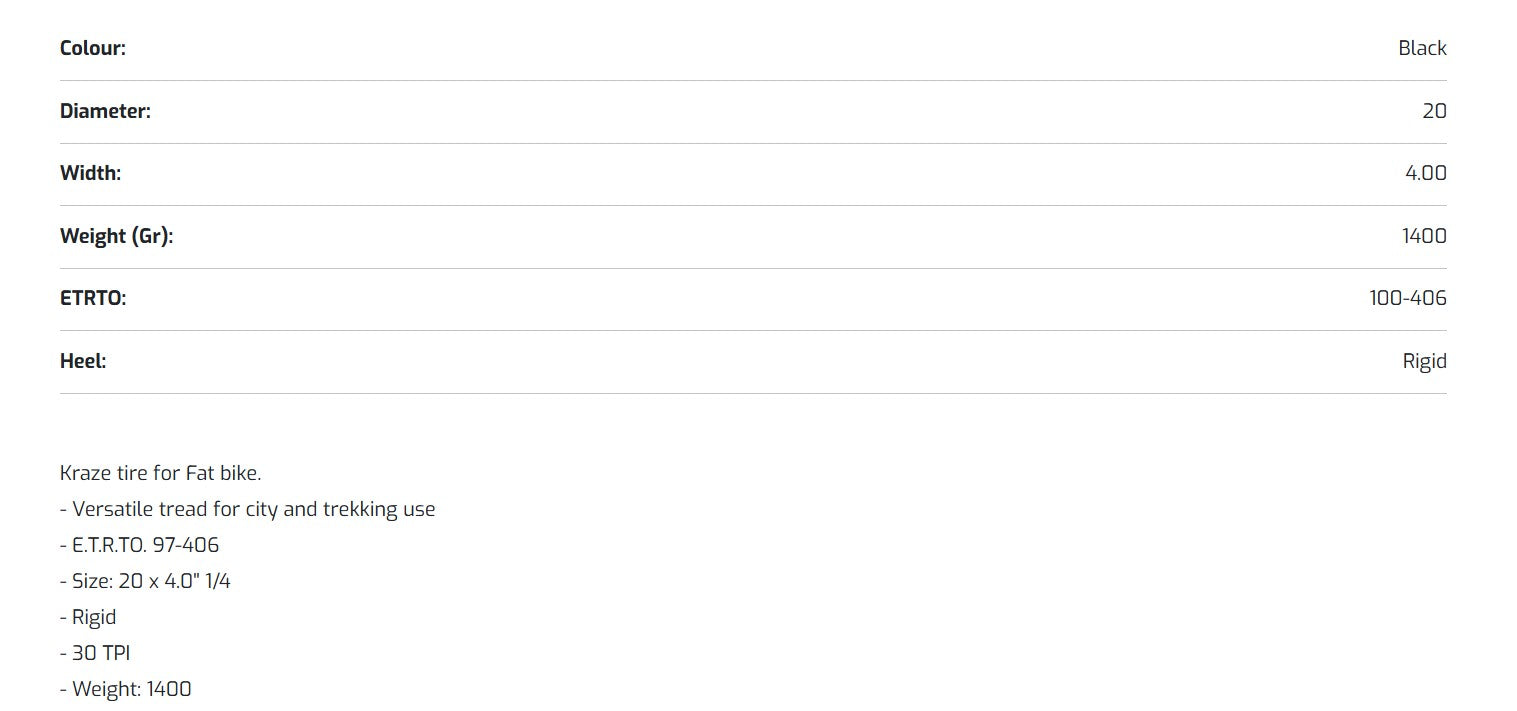This screenshot has height=711, width=1517.
Task: Click the 'Kraze tire for Fat bike.' text
Action: (x=160, y=473)
